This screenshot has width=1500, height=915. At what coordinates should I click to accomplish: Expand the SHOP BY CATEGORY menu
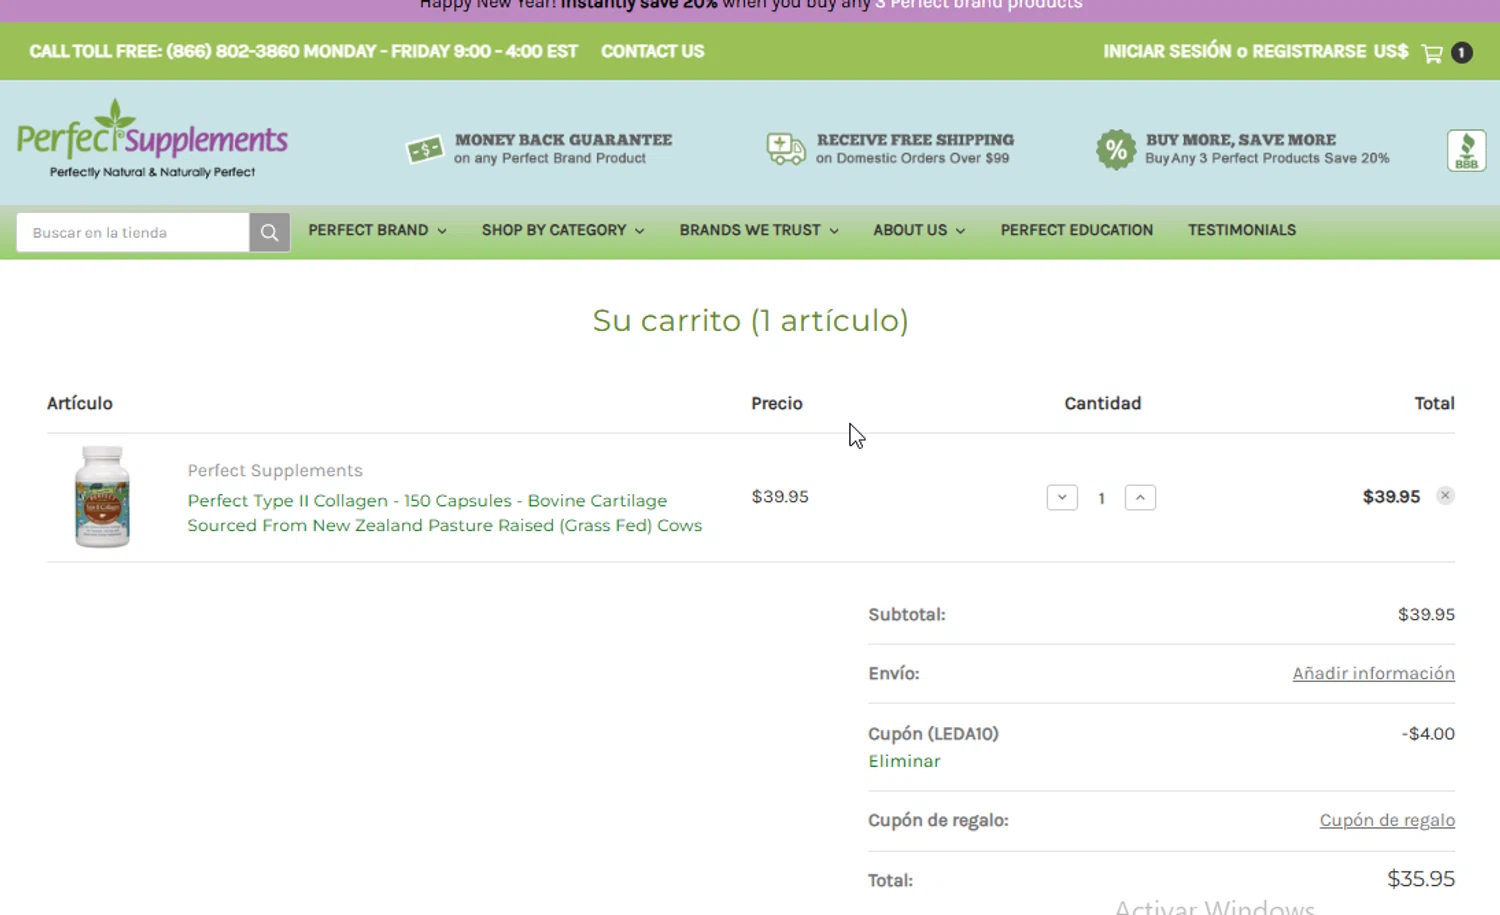[563, 230]
